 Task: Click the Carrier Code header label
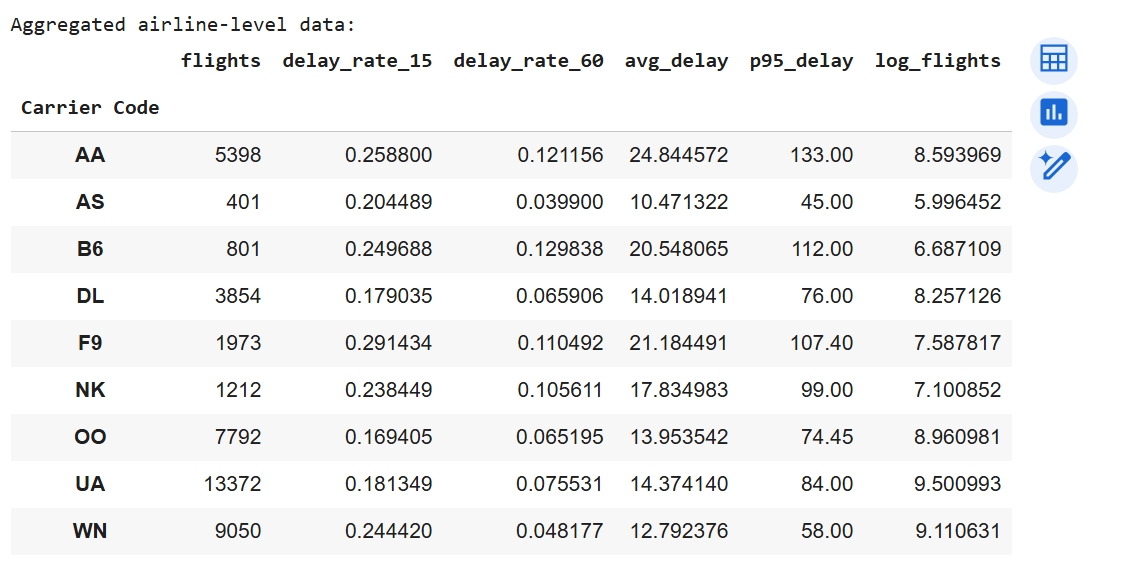pos(89,108)
